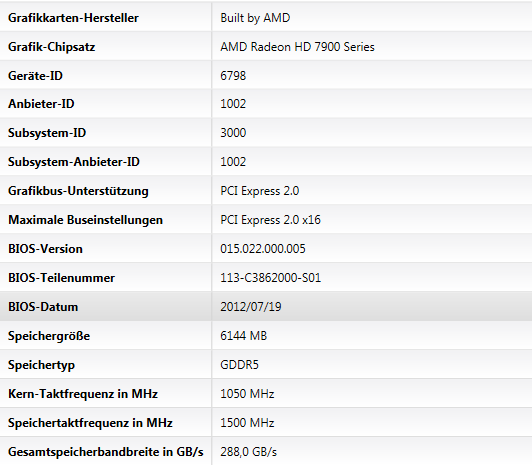This screenshot has height=465, width=532.
Task: Click the Subsystem-ID value 3000
Action: pos(233,133)
